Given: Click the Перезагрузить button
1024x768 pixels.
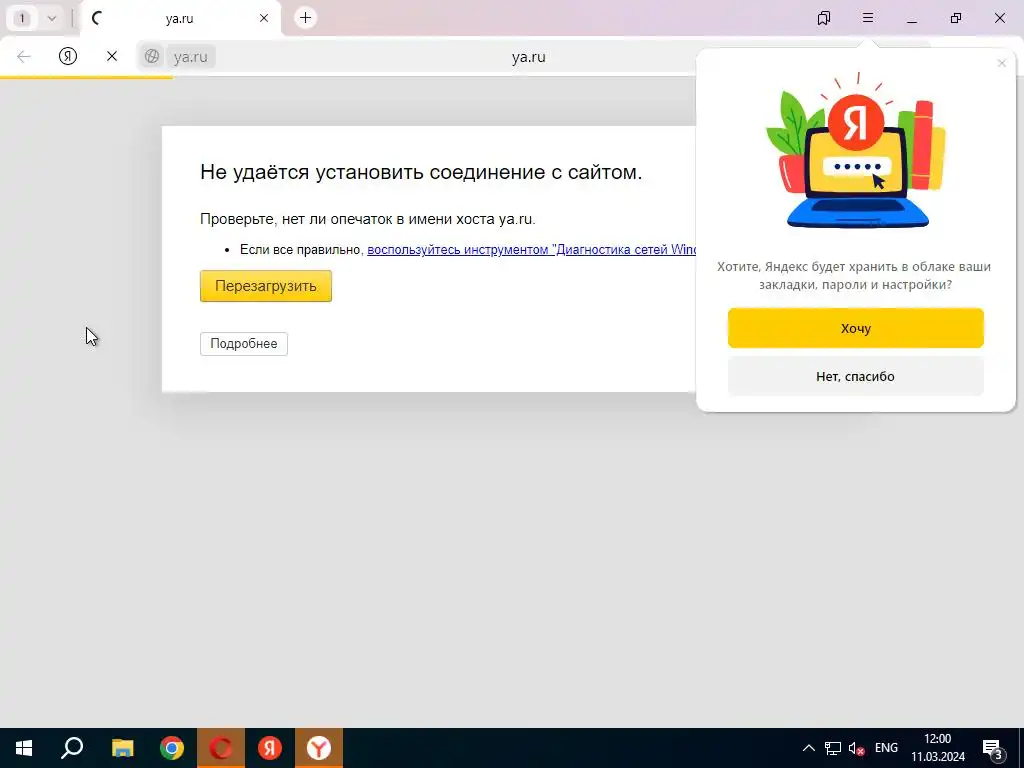Looking at the screenshot, I should click(266, 286).
